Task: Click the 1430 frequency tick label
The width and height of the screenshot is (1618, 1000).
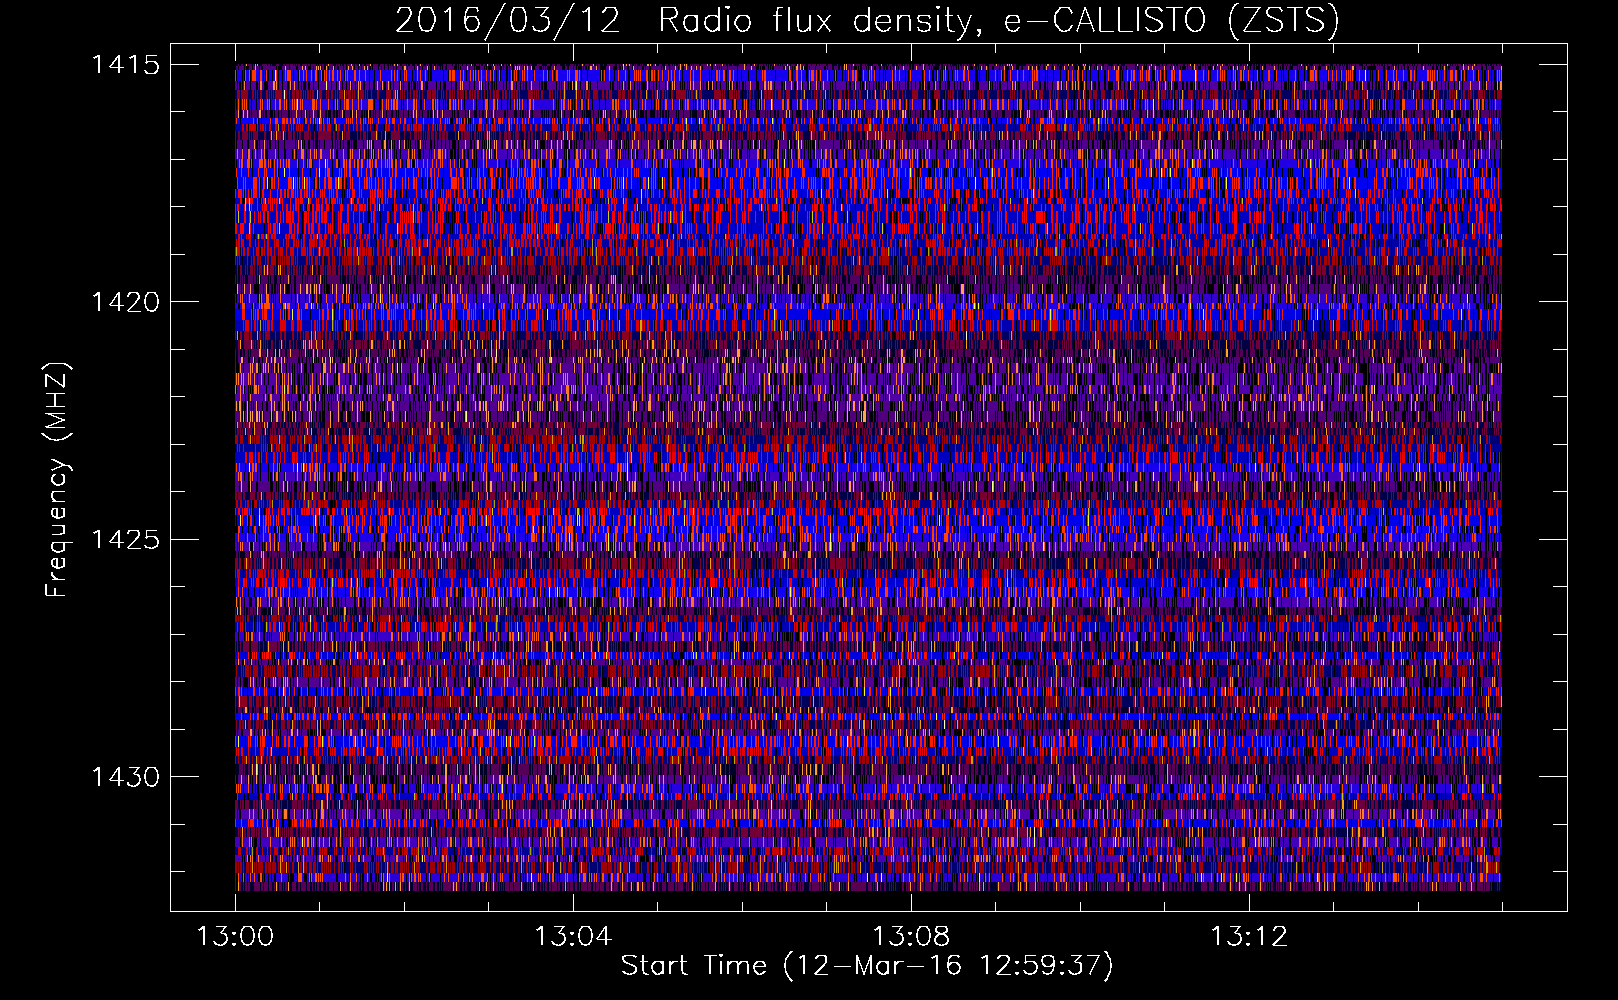Action: (125, 777)
